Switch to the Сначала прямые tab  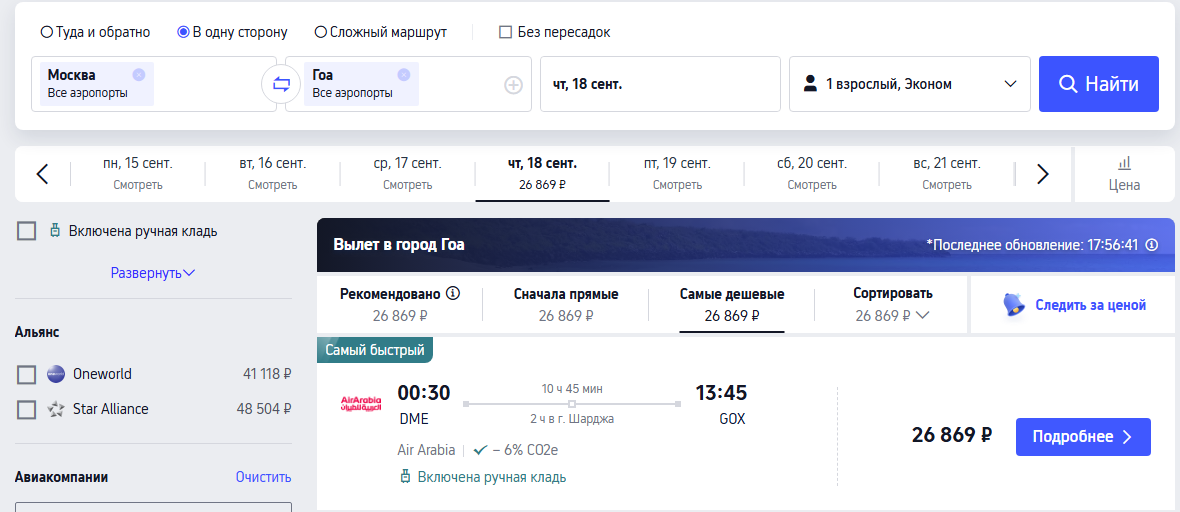coord(566,304)
